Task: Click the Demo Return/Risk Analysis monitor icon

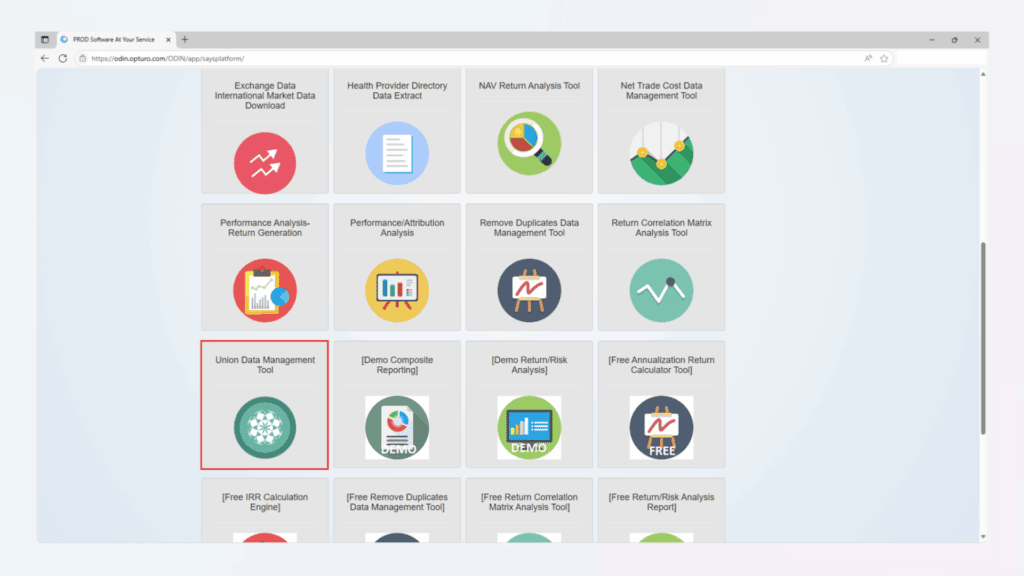Action: coord(529,428)
